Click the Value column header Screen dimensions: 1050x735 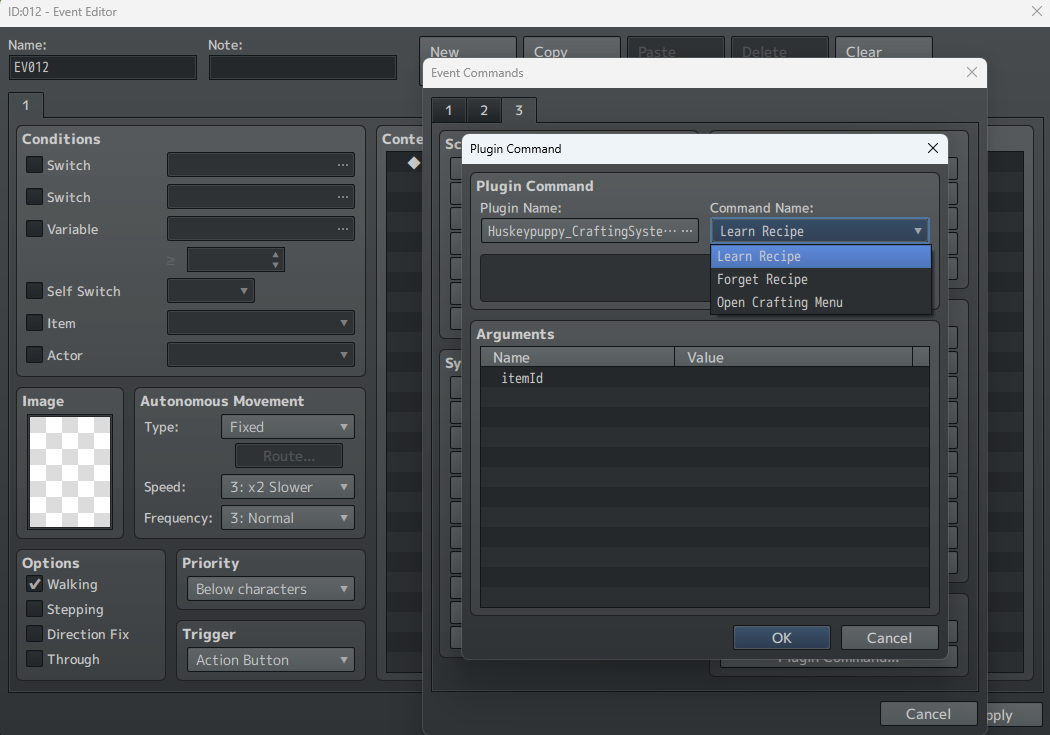793,357
